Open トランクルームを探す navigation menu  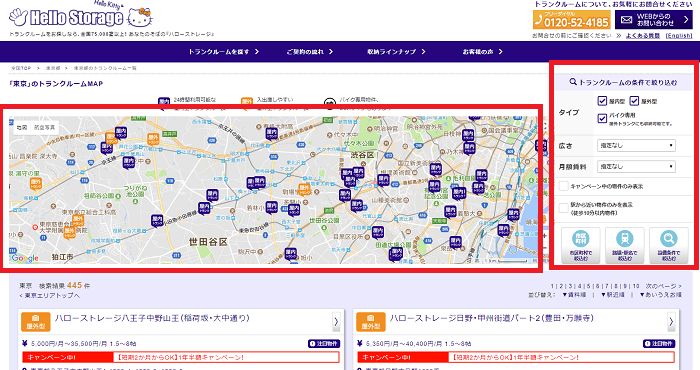click(223, 52)
